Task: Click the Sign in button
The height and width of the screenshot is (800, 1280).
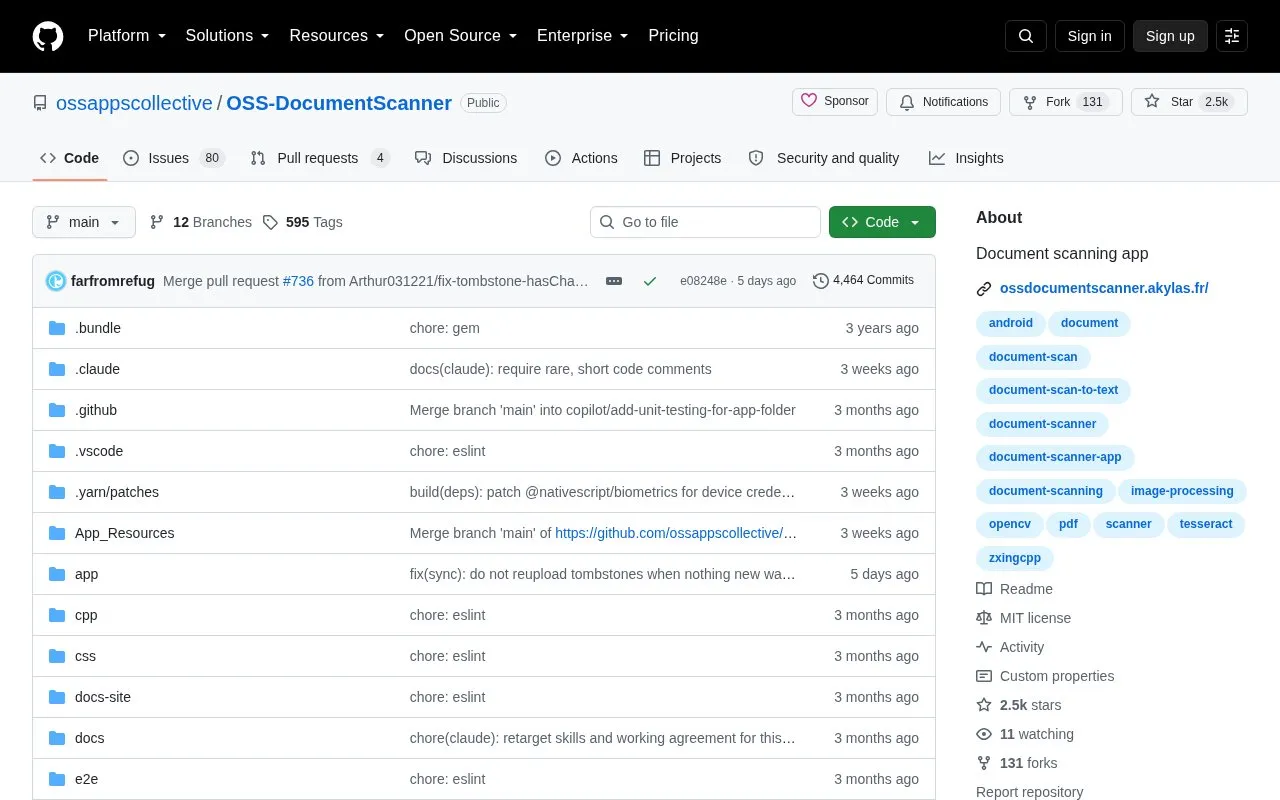Action: click(x=1089, y=36)
